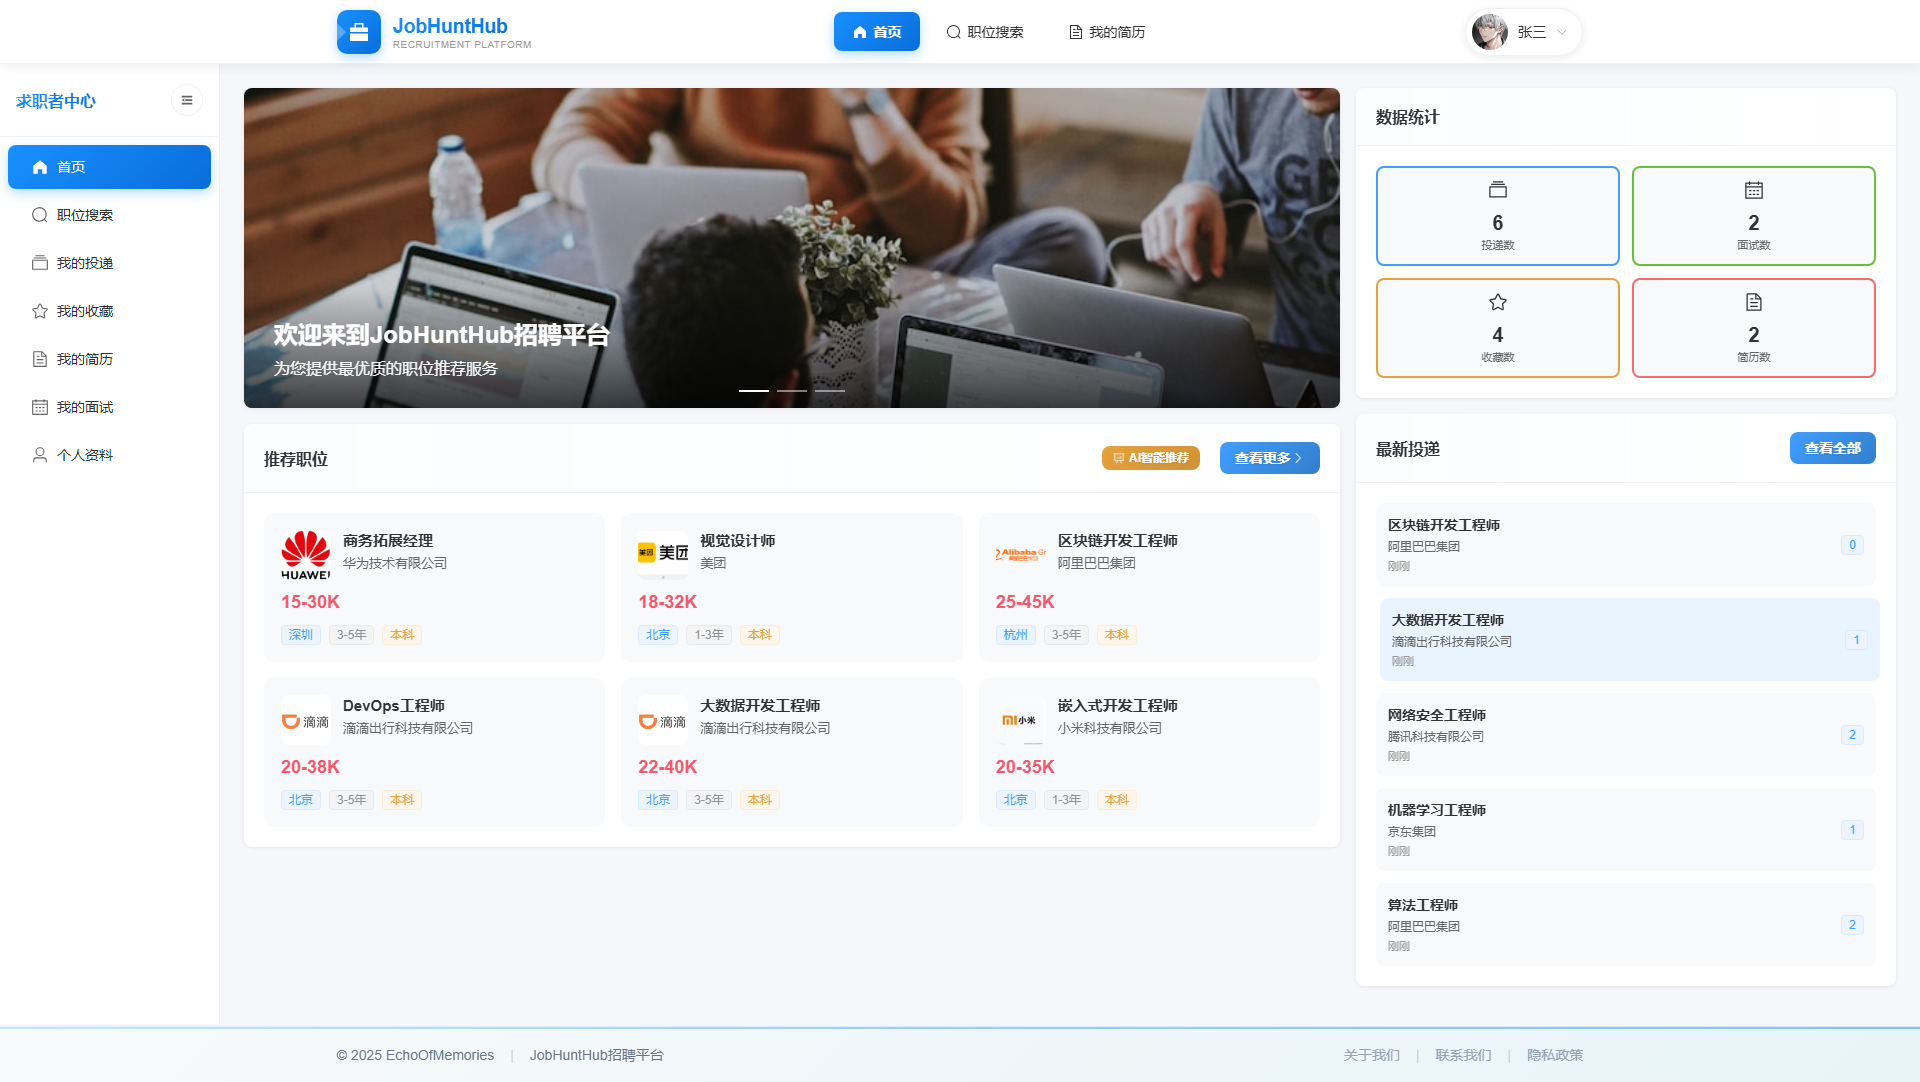Click the 滴滴 logo on DevOps工程师 card

(x=305, y=721)
